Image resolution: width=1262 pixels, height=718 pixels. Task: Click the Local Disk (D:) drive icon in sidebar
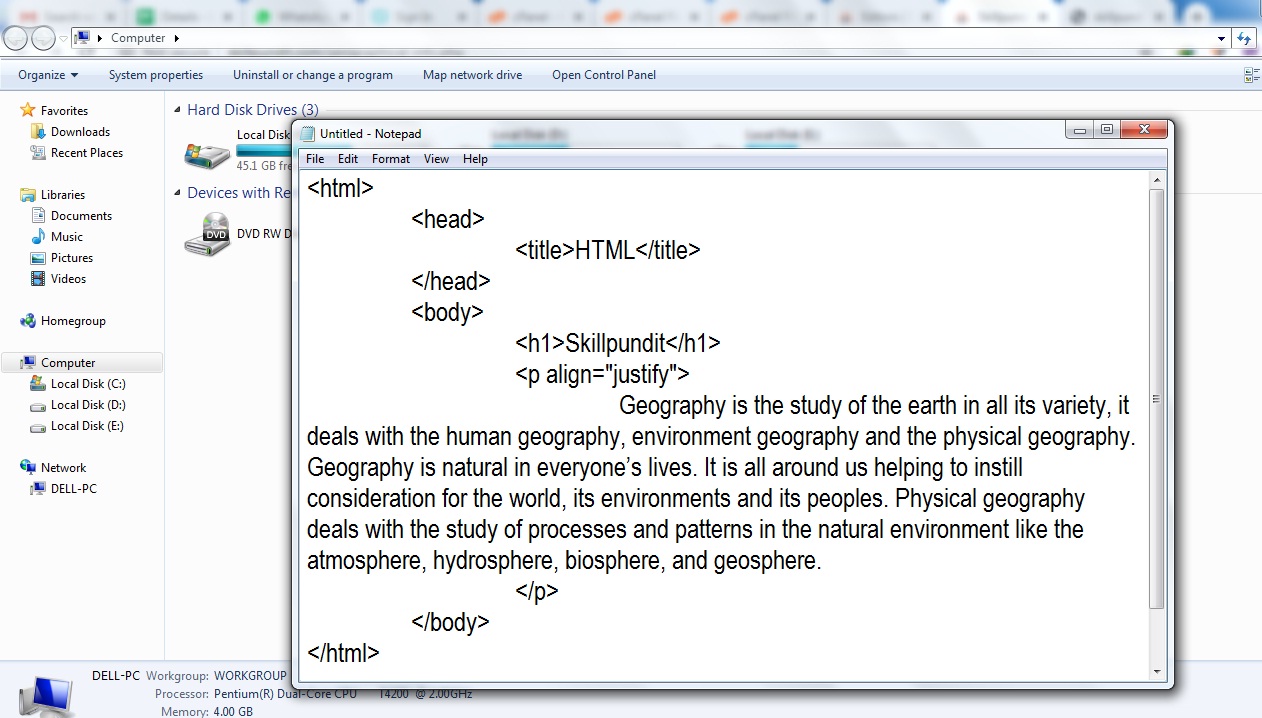(x=38, y=405)
